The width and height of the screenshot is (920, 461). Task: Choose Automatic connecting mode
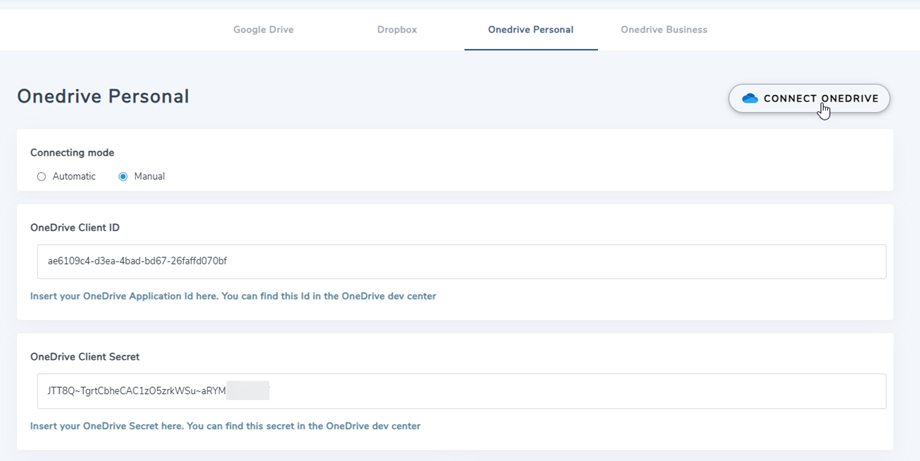click(41, 177)
